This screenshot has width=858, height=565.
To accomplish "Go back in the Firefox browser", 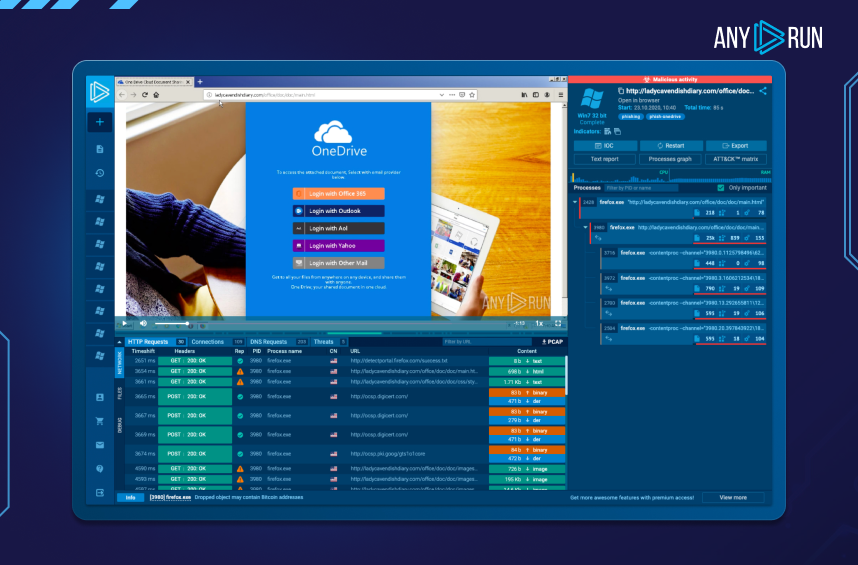I will pyautogui.click(x=121, y=95).
